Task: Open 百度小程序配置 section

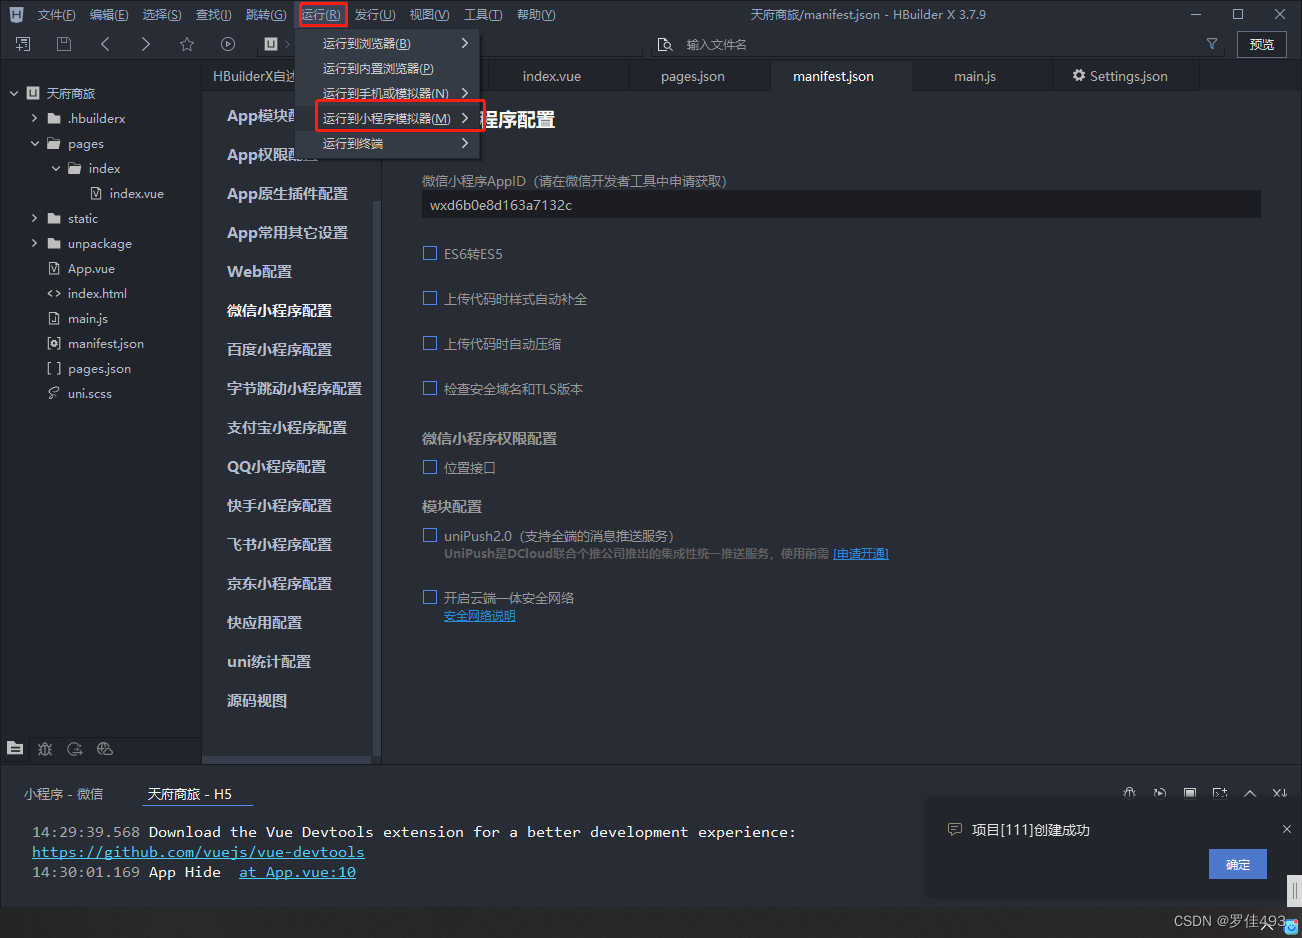Action: 279,350
